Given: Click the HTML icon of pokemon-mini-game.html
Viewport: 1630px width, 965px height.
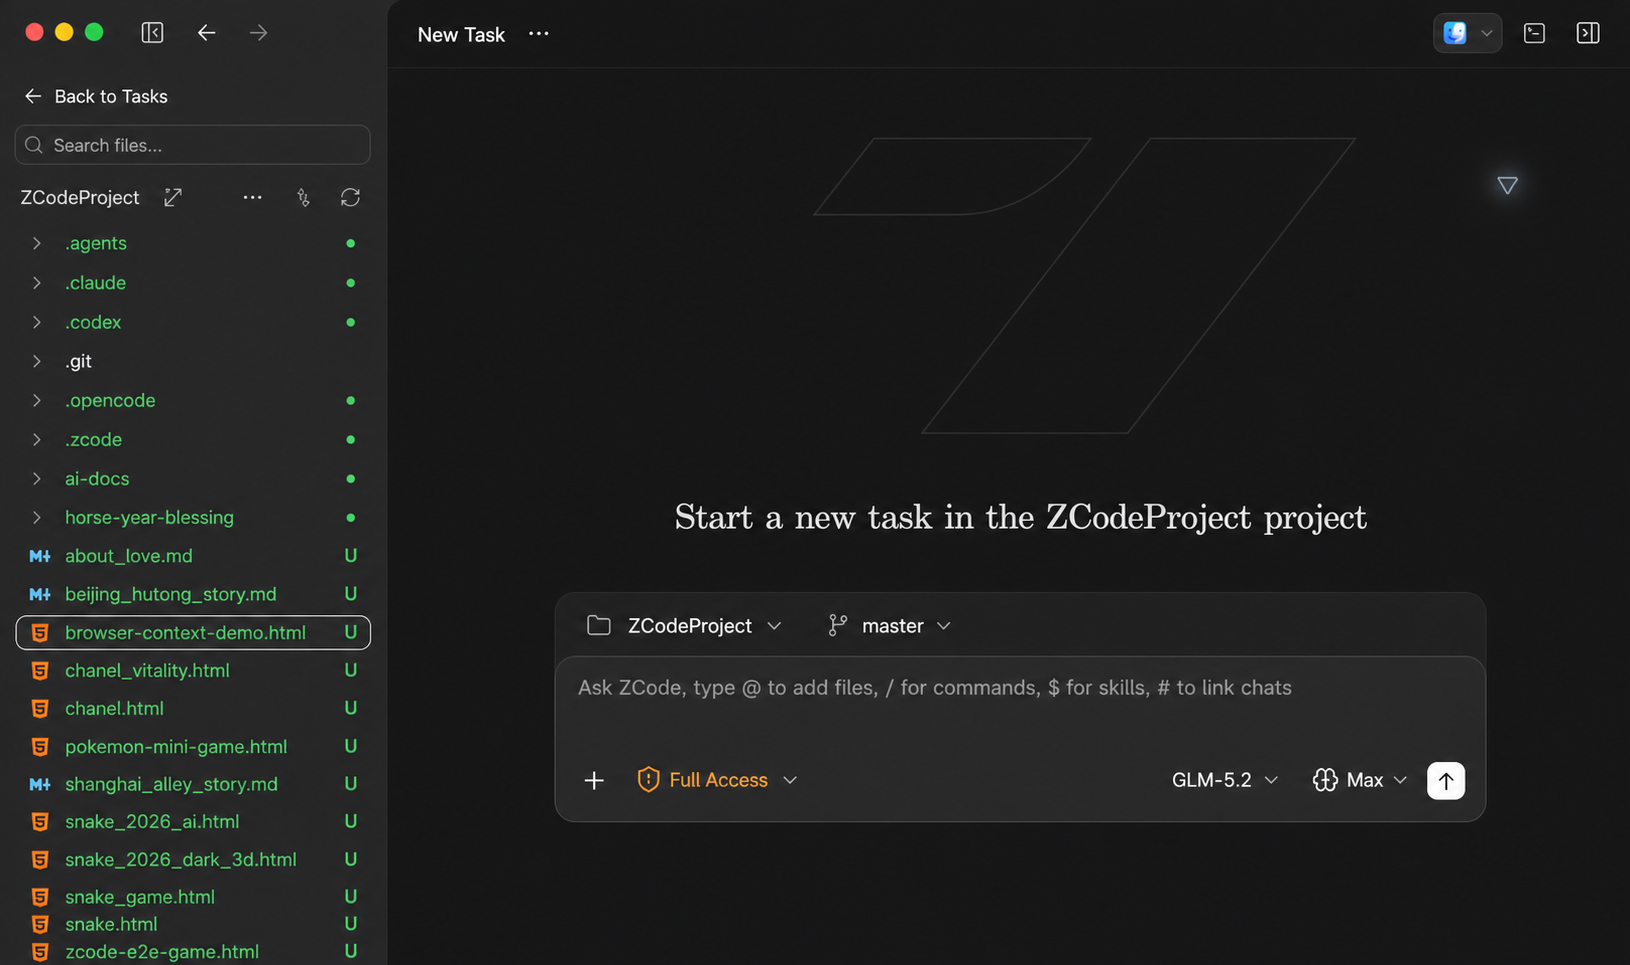Looking at the screenshot, I should (40, 746).
